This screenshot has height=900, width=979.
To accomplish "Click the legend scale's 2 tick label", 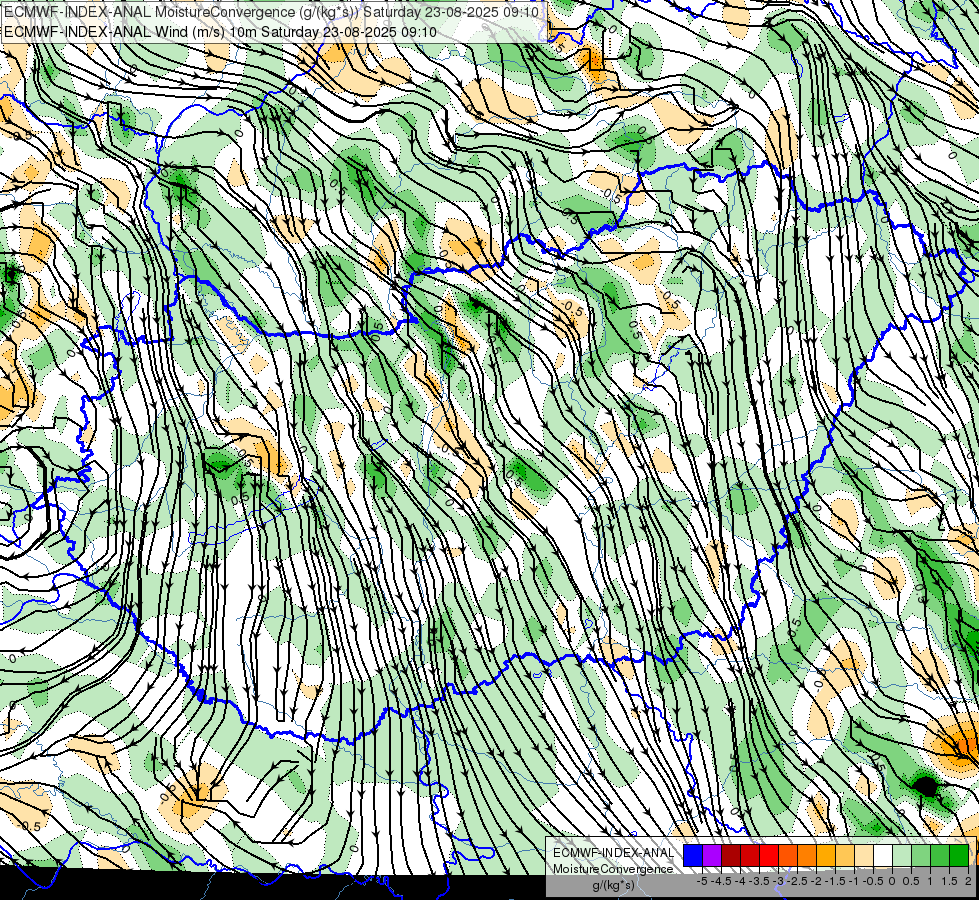I will (x=968, y=881).
